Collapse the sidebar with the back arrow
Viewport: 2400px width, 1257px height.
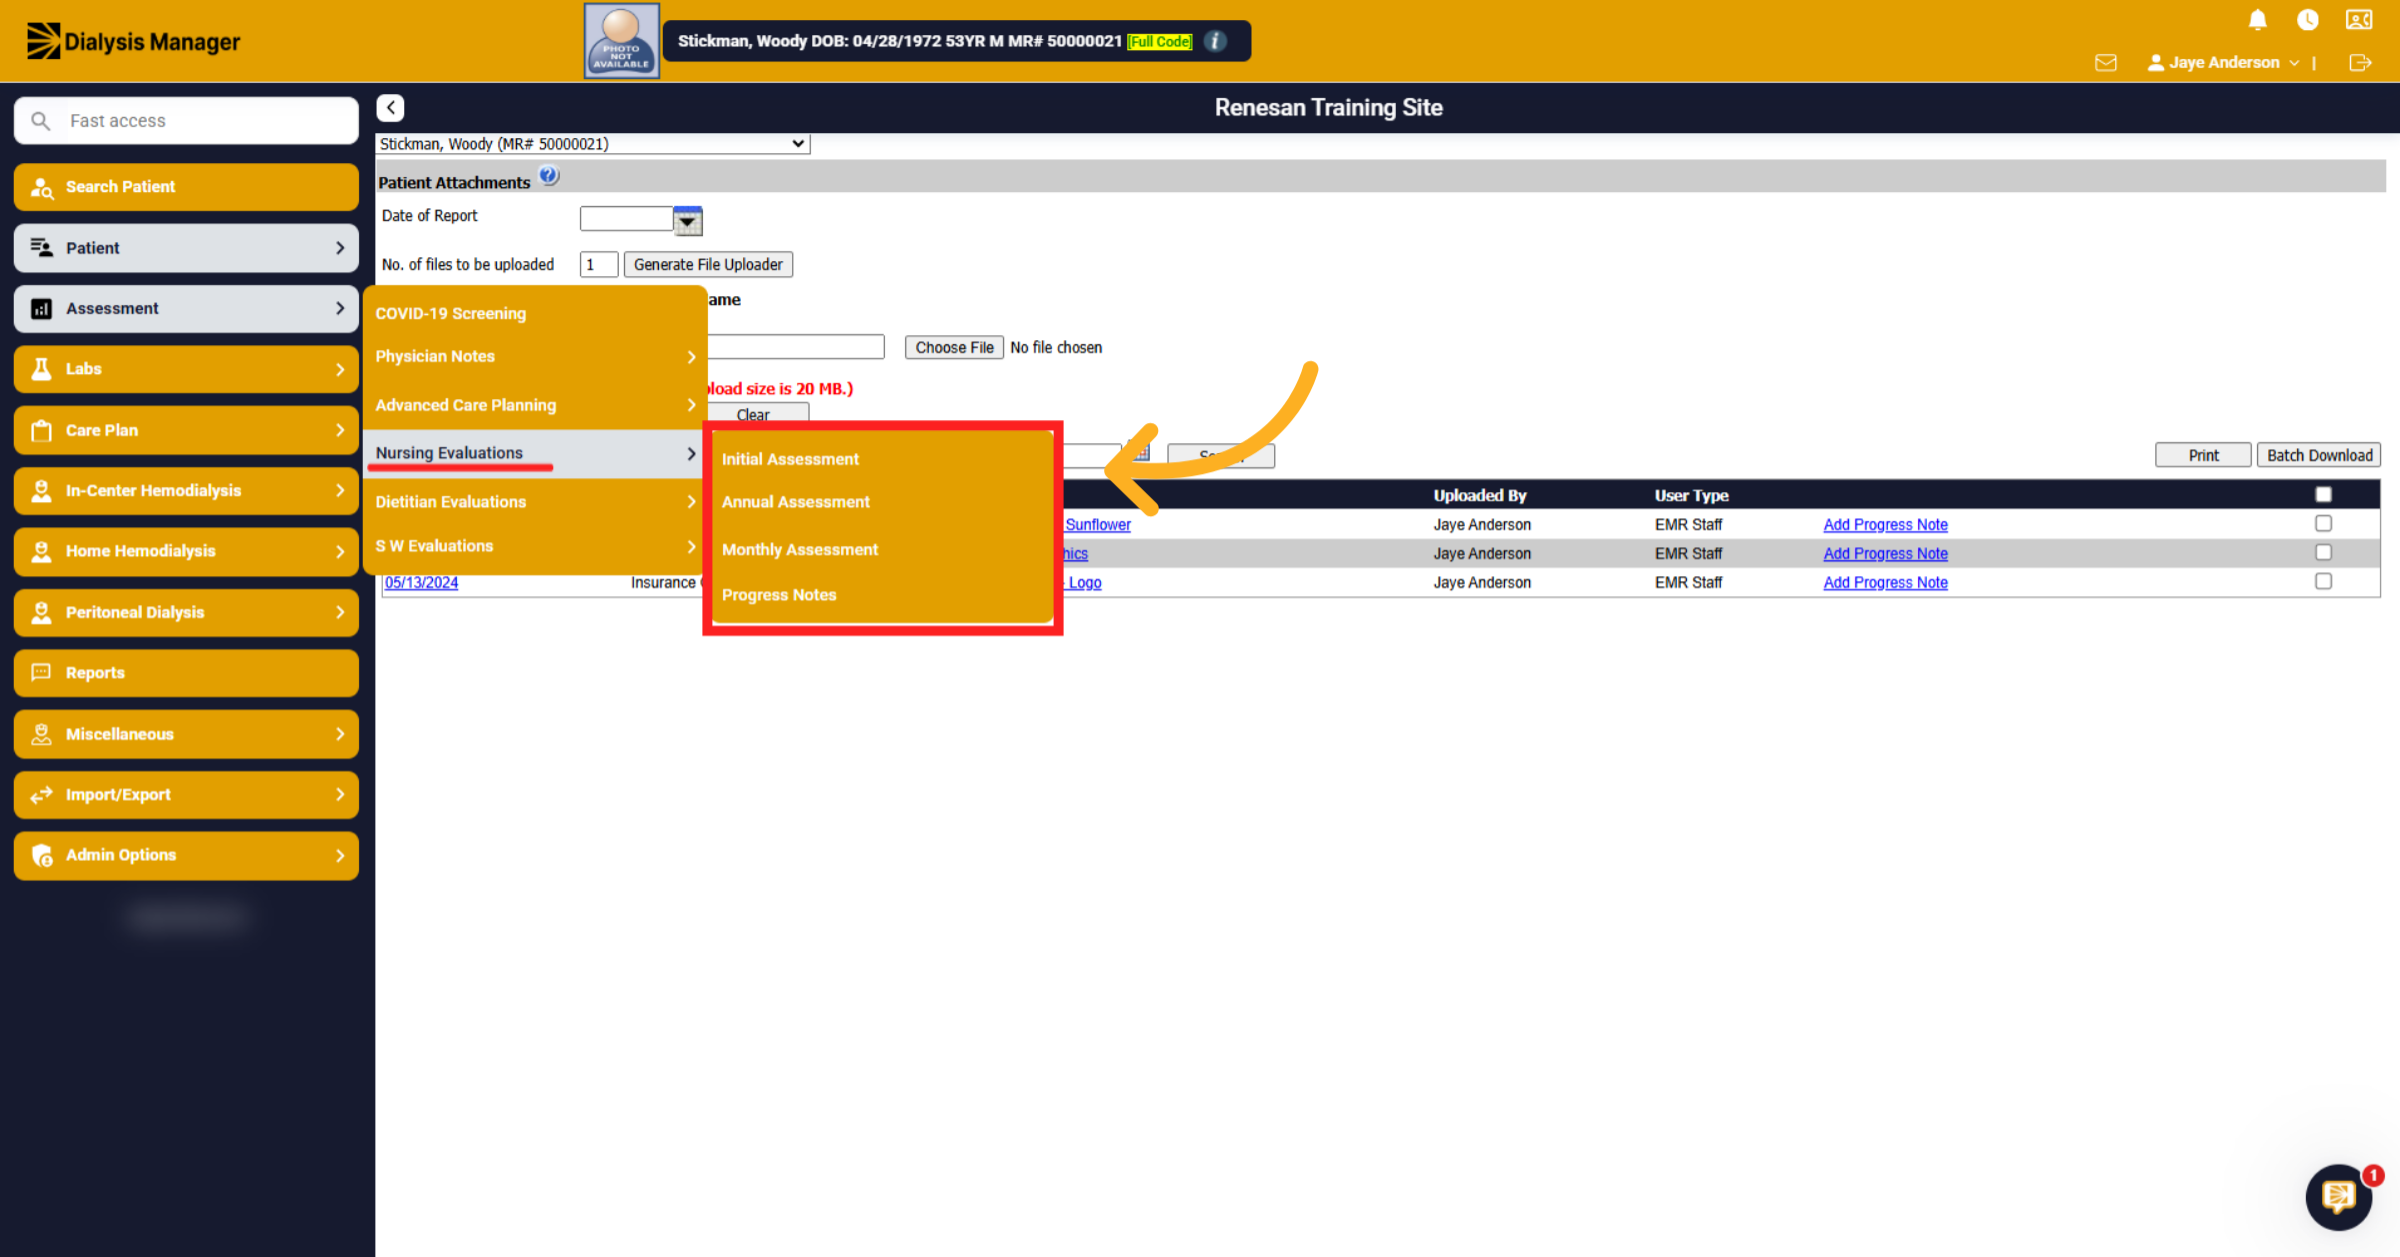pyautogui.click(x=390, y=108)
